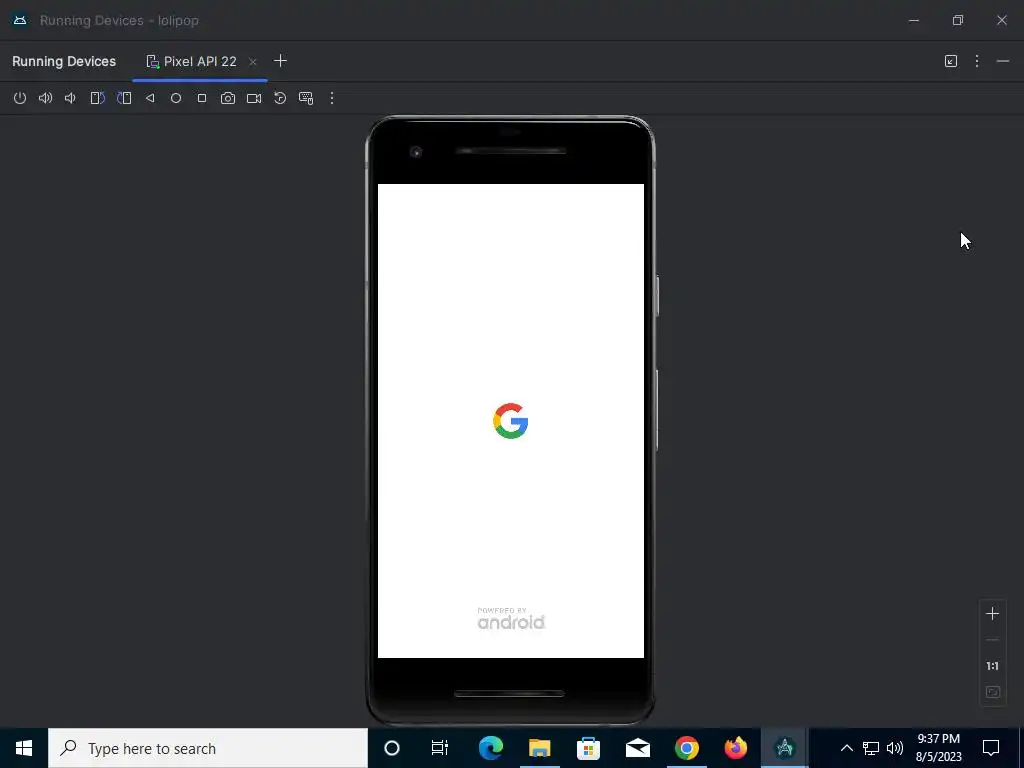Rotate the device left
Screen dimensions: 1024x768
tap(97, 98)
